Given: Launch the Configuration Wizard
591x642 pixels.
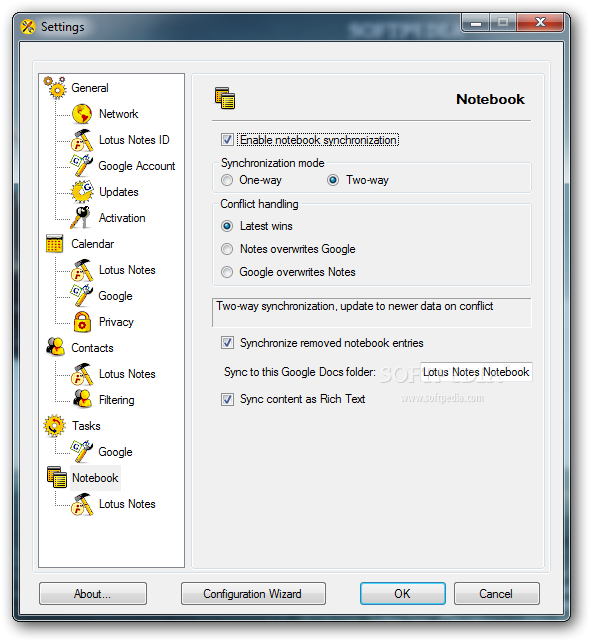Looking at the screenshot, I should tap(253, 594).
